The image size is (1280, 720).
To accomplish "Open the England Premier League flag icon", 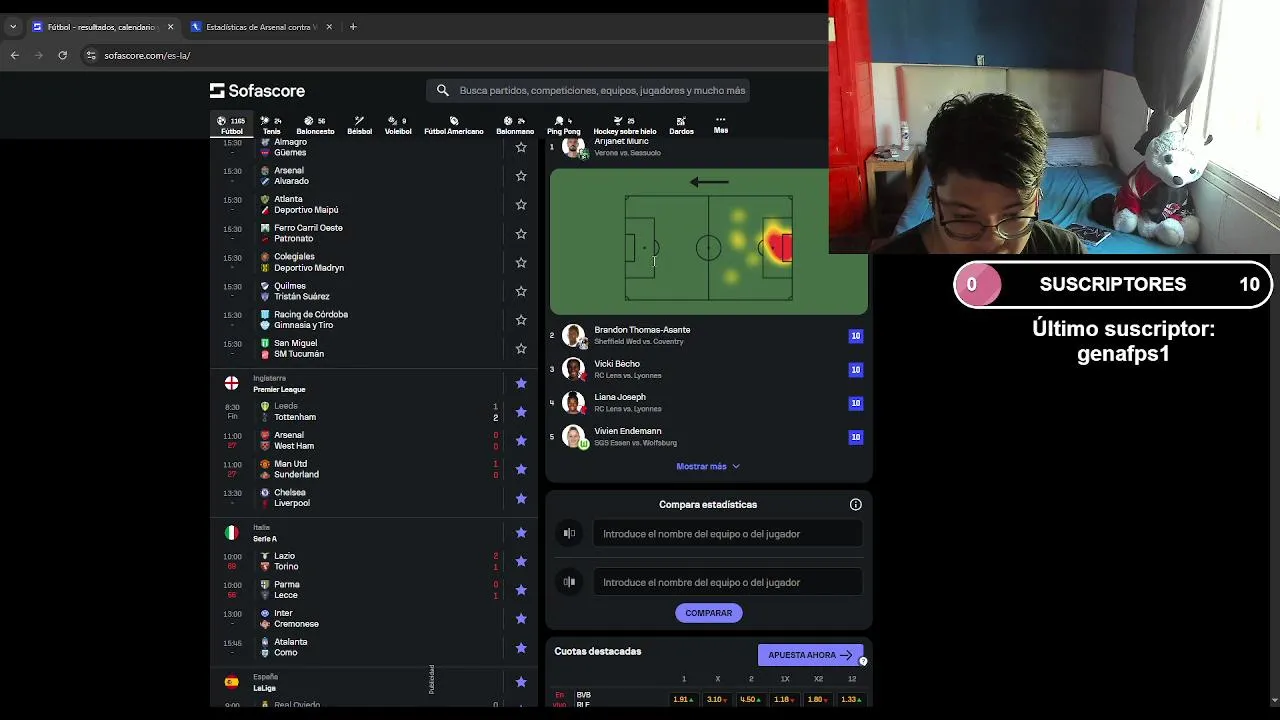I will (231, 383).
